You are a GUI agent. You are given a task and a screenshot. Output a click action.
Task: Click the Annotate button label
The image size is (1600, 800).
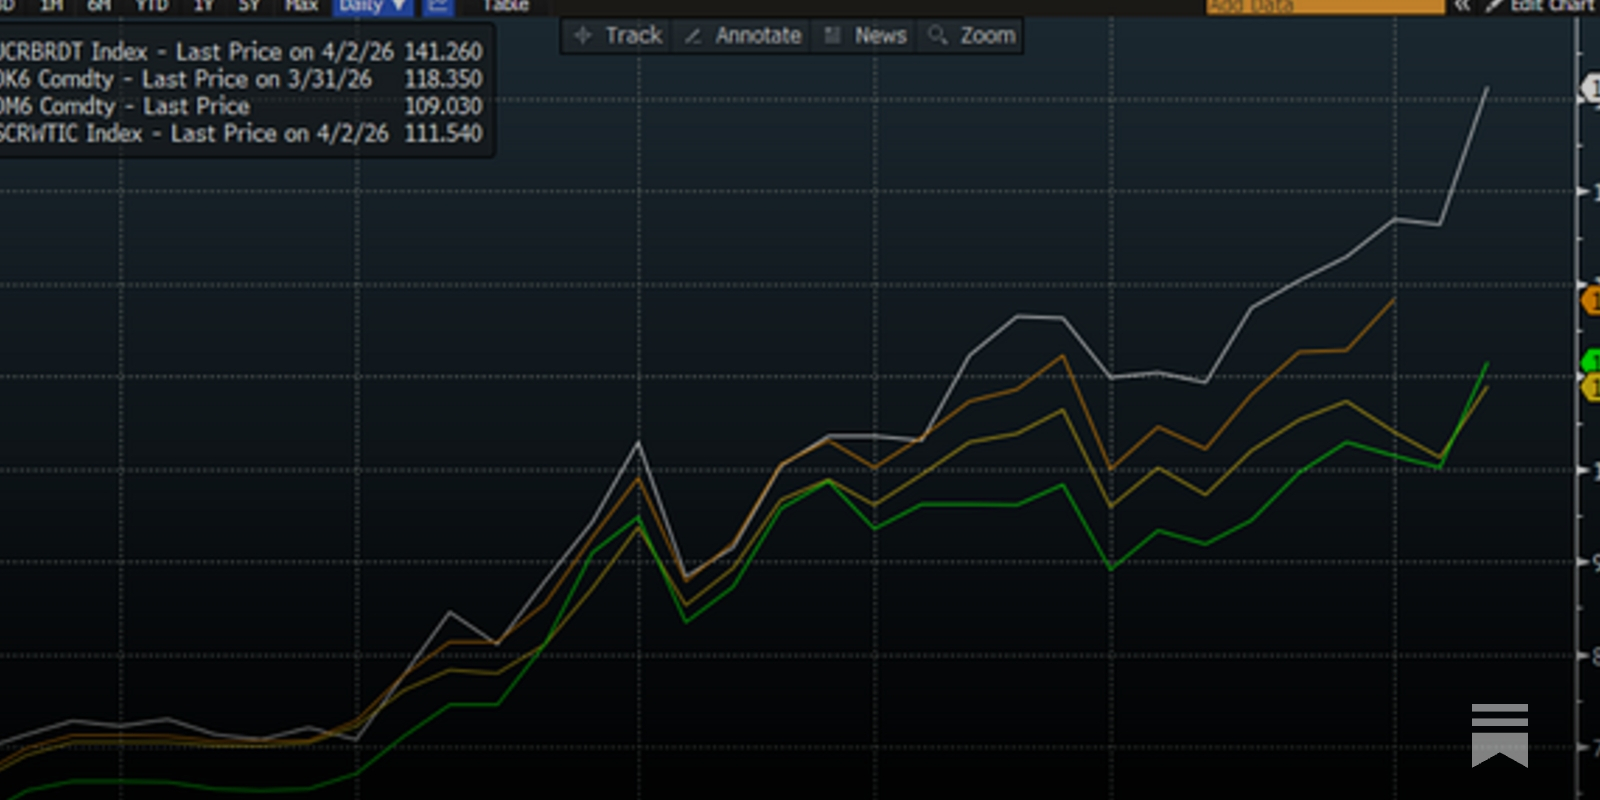(x=758, y=36)
